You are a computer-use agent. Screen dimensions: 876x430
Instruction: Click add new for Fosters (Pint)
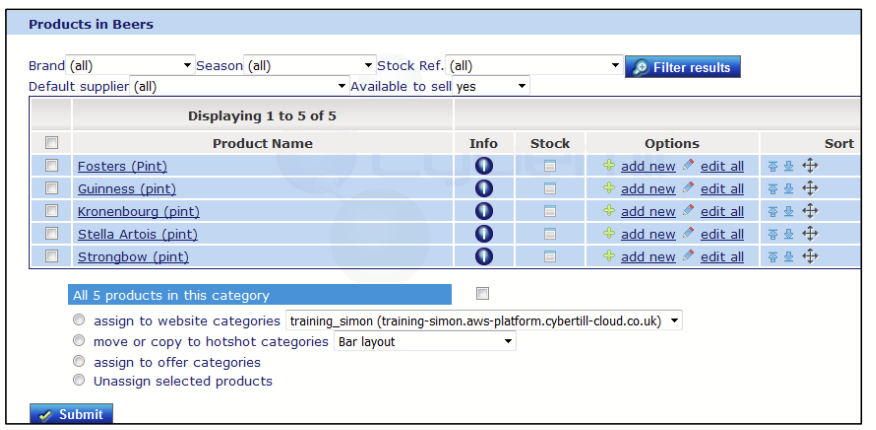click(648, 166)
